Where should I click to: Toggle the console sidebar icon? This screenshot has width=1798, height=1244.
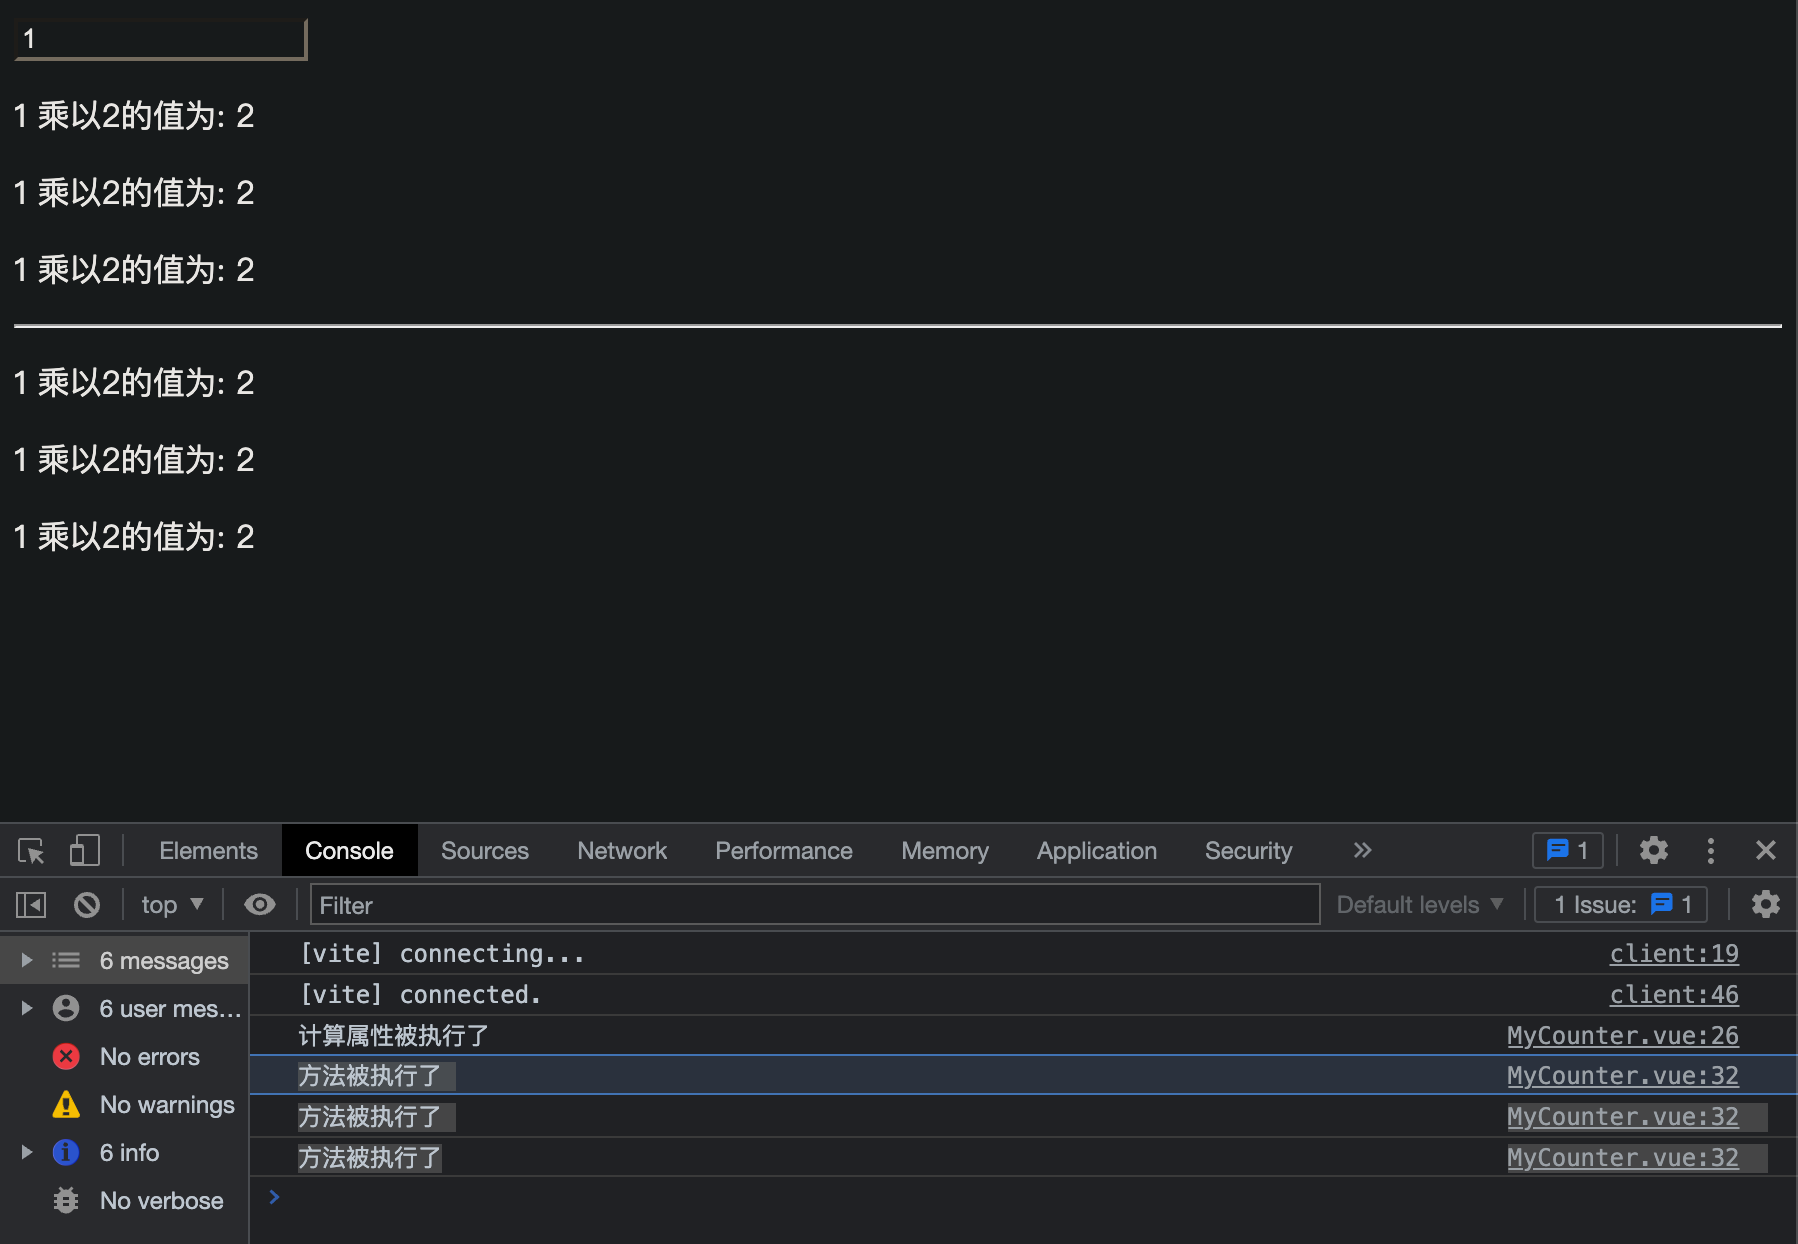pyautogui.click(x=31, y=905)
